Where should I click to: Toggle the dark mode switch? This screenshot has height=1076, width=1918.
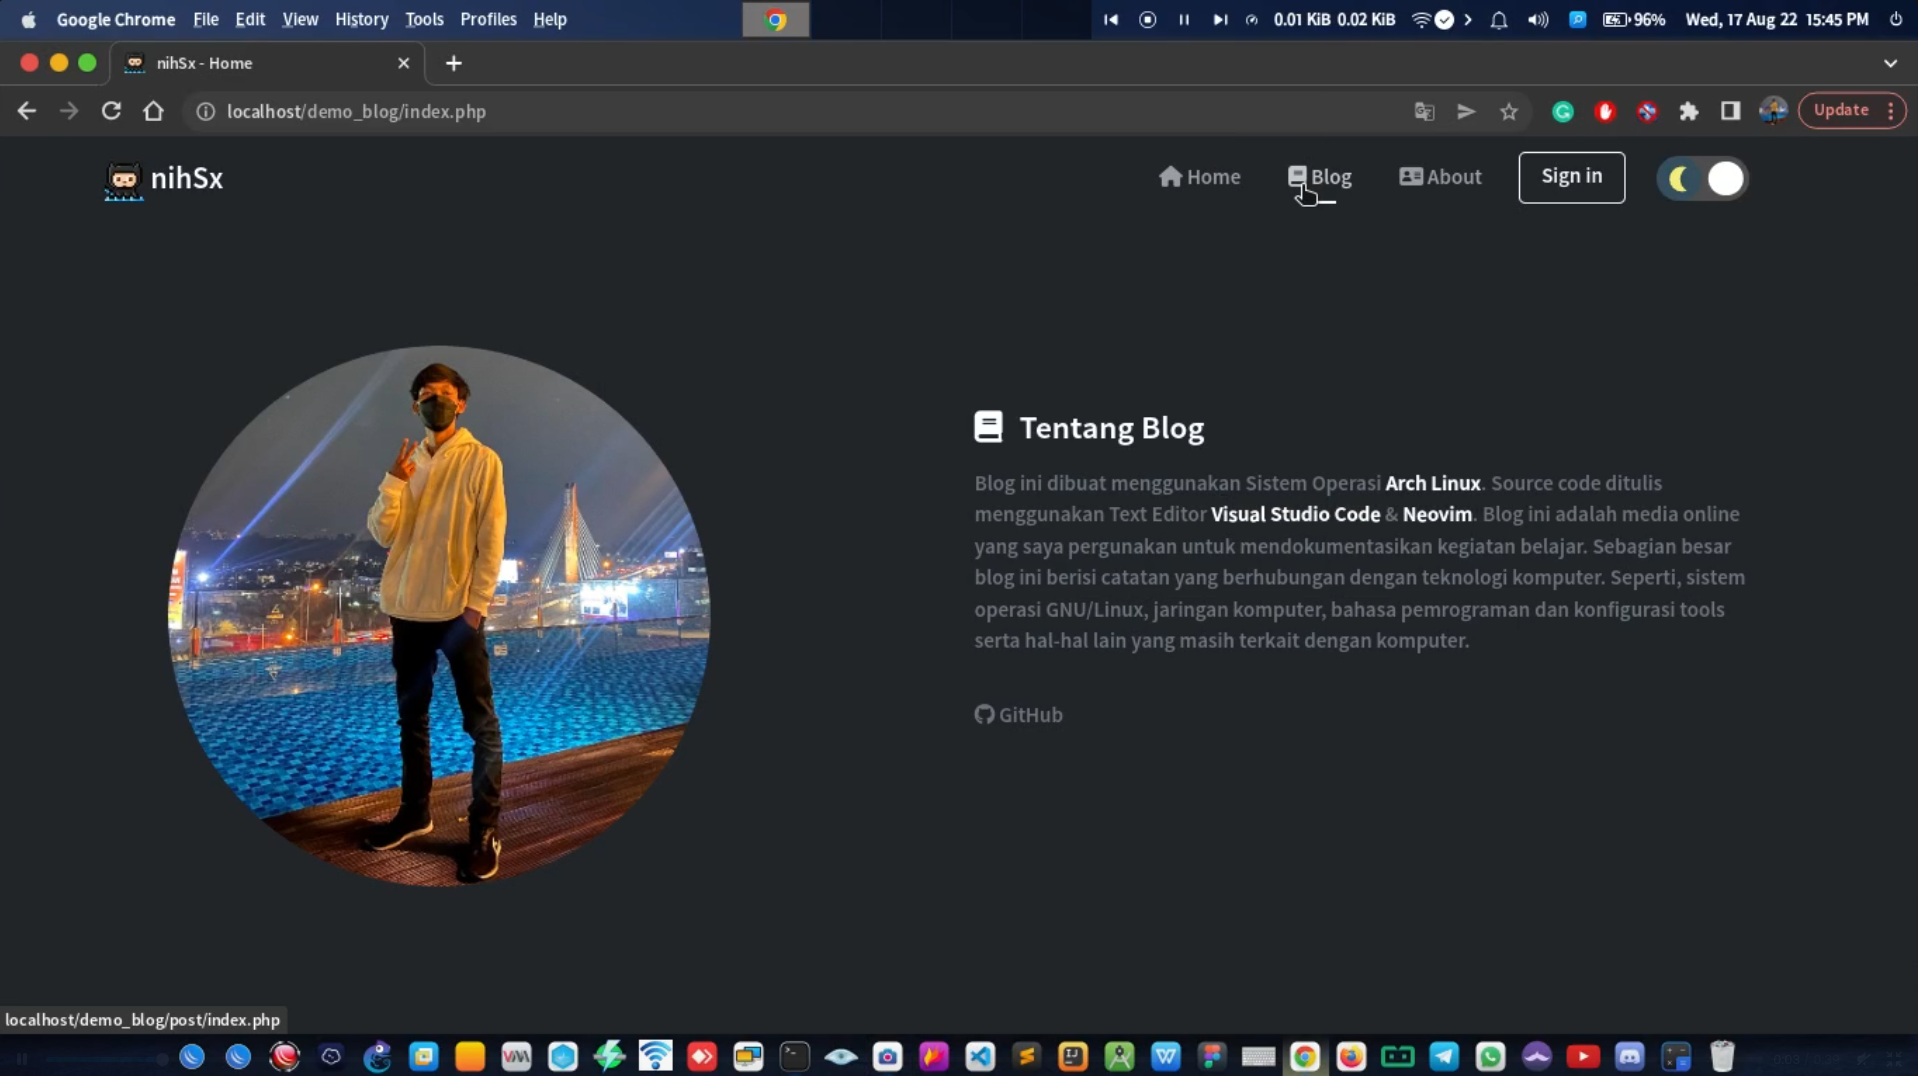click(x=1702, y=179)
